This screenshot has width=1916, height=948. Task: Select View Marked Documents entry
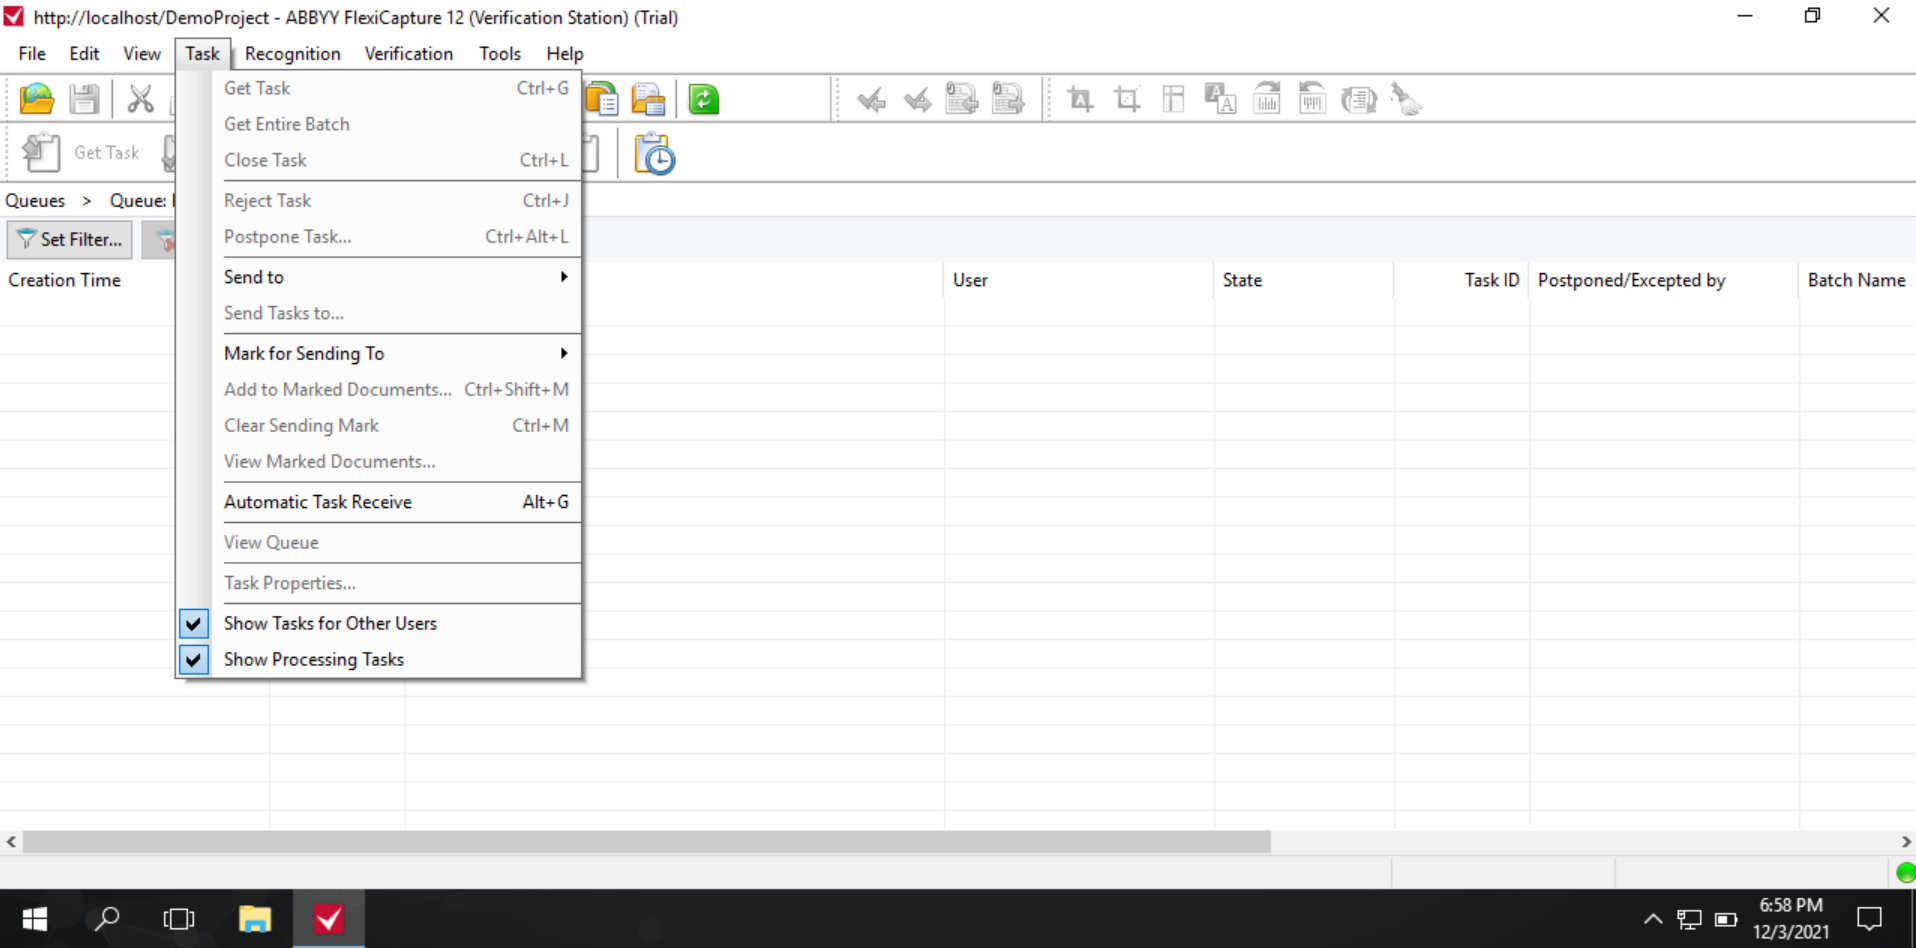click(379, 461)
